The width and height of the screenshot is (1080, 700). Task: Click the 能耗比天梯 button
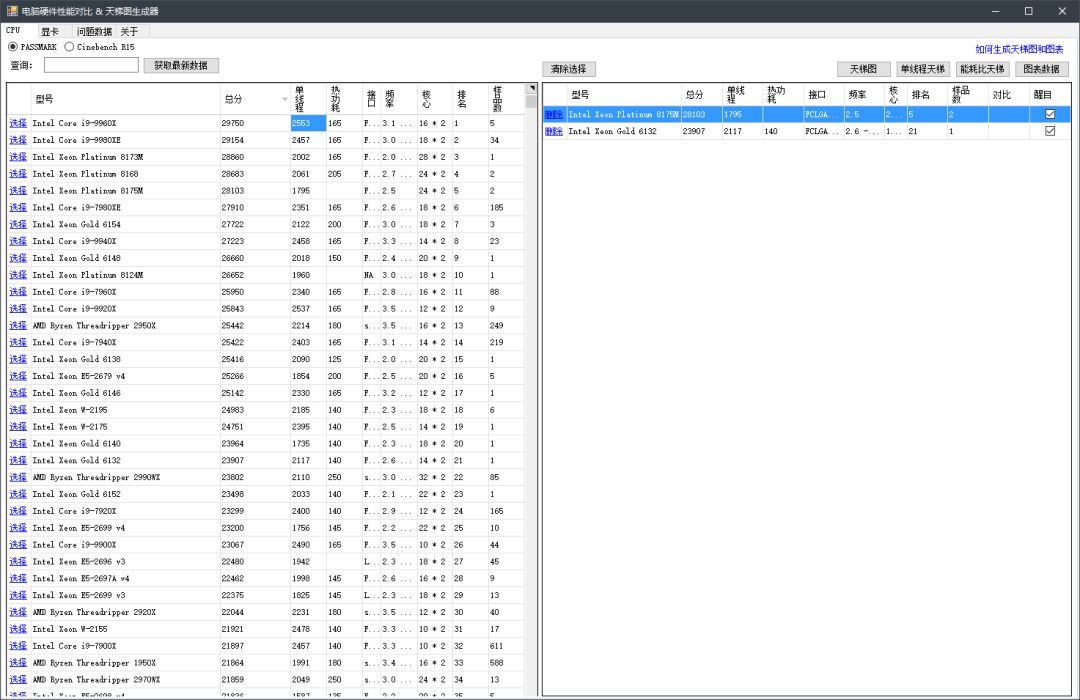tap(982, 69)
